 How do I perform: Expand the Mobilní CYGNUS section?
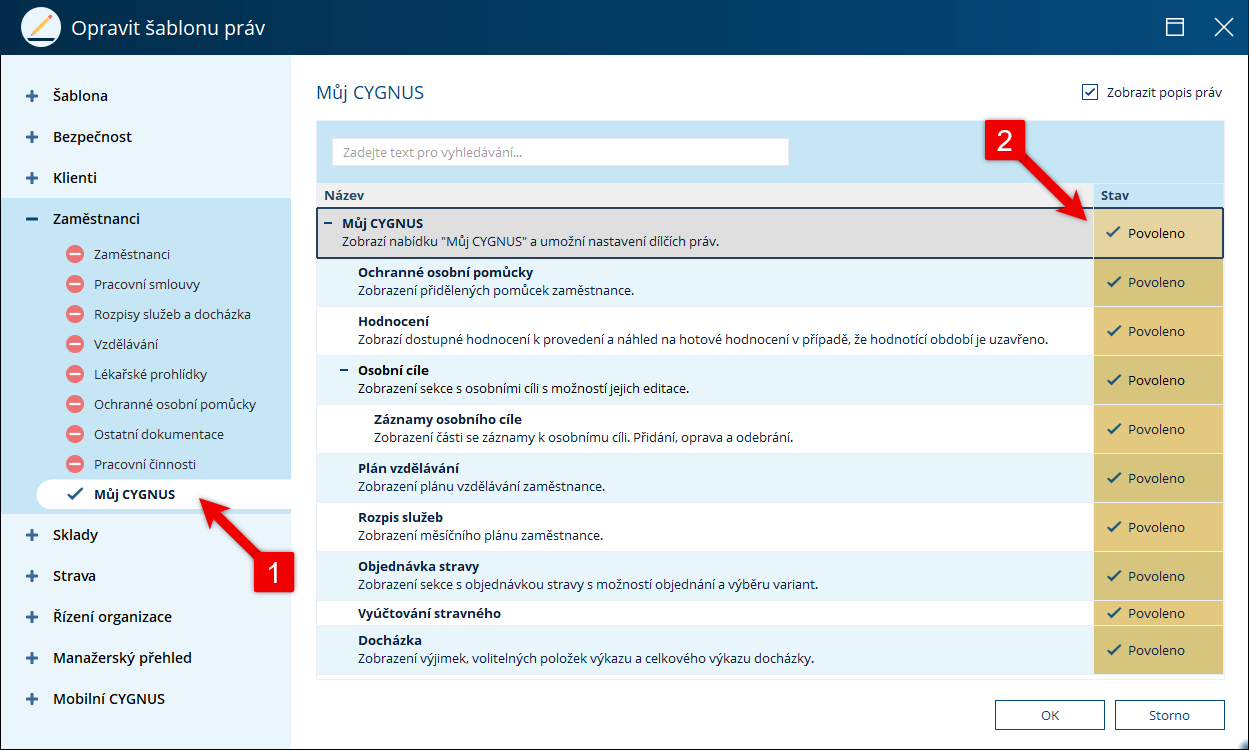pos(32,699)
